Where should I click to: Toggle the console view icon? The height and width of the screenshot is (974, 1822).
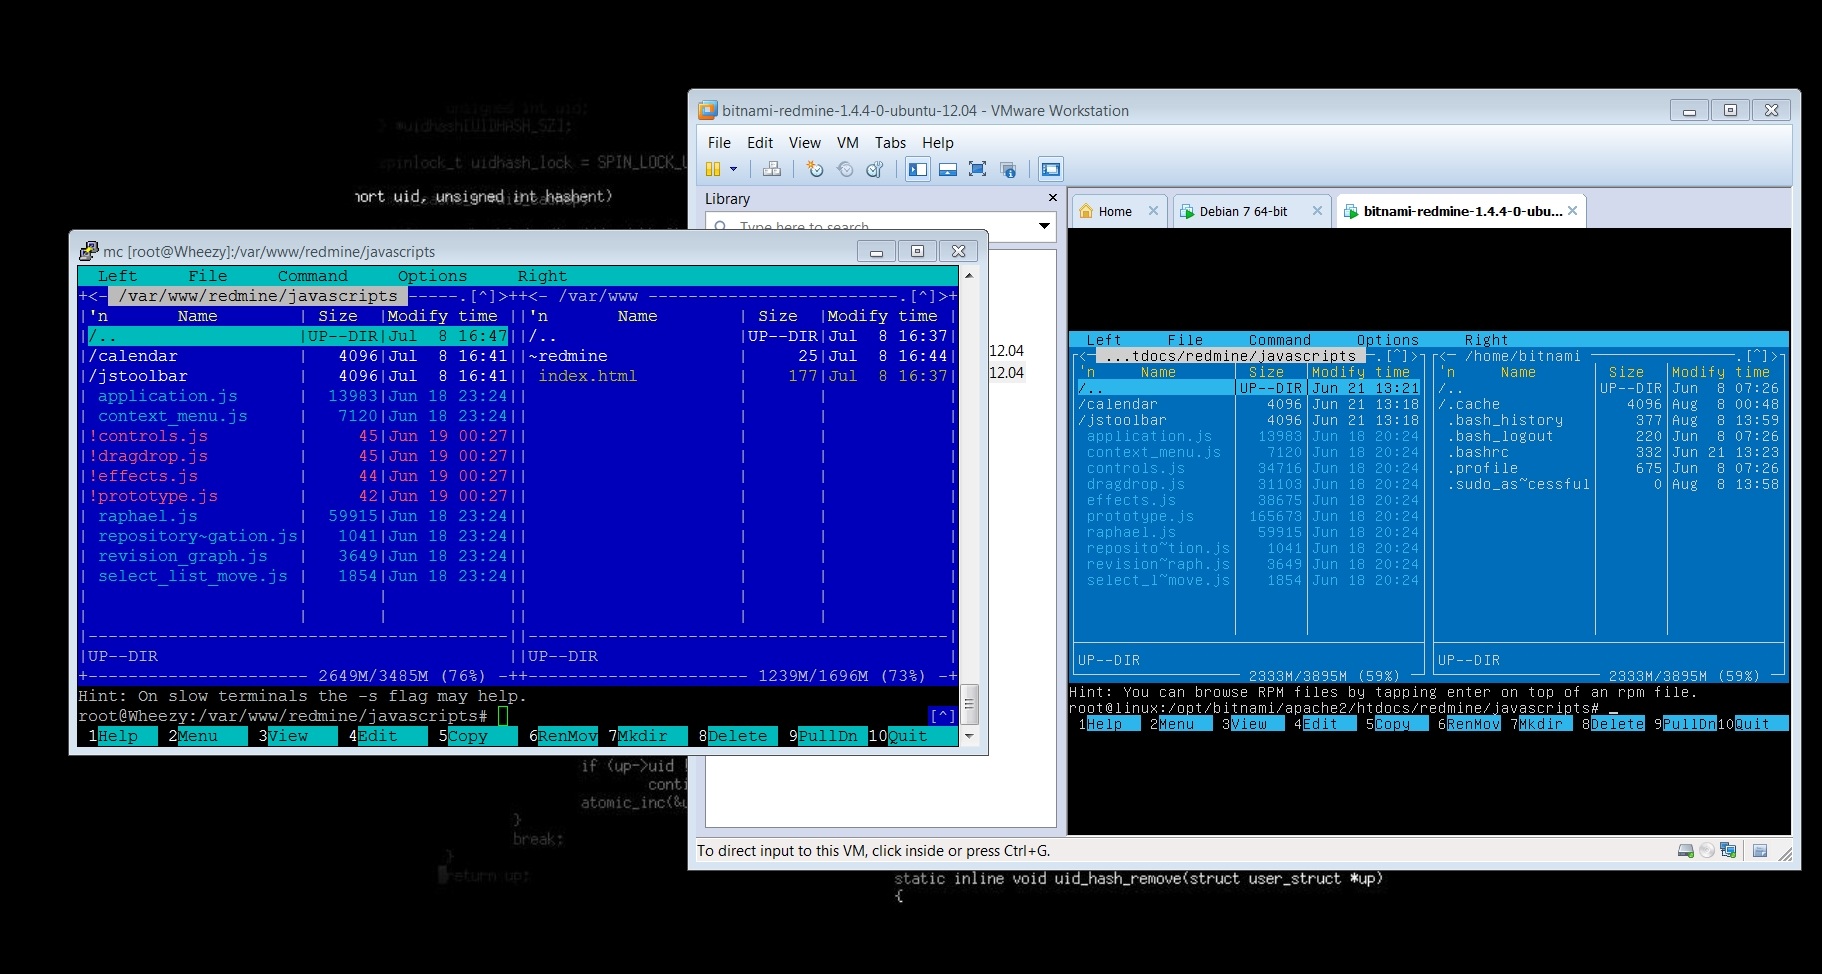pos(1050,169)
